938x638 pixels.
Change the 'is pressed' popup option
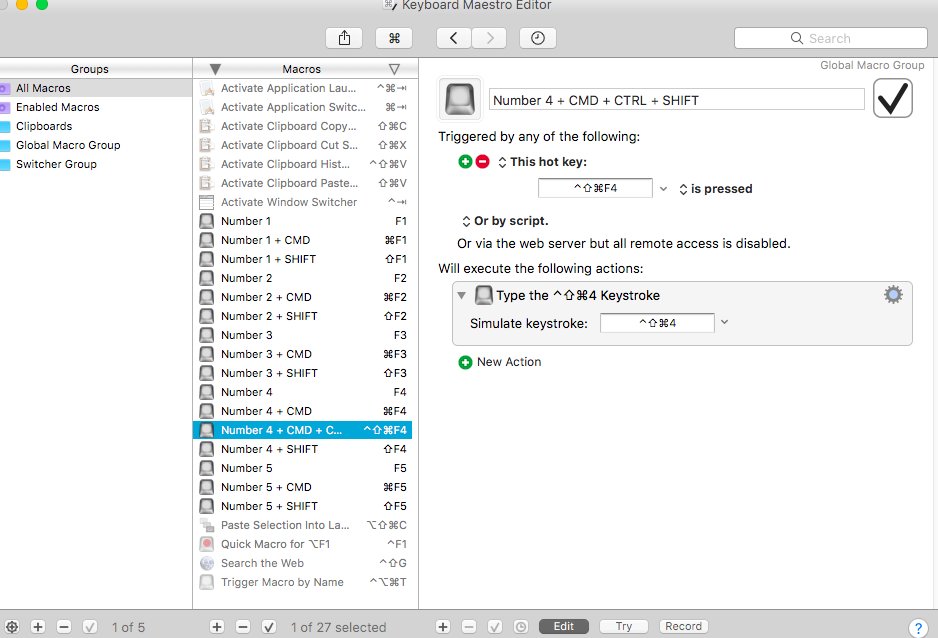(x=715, y=189)
